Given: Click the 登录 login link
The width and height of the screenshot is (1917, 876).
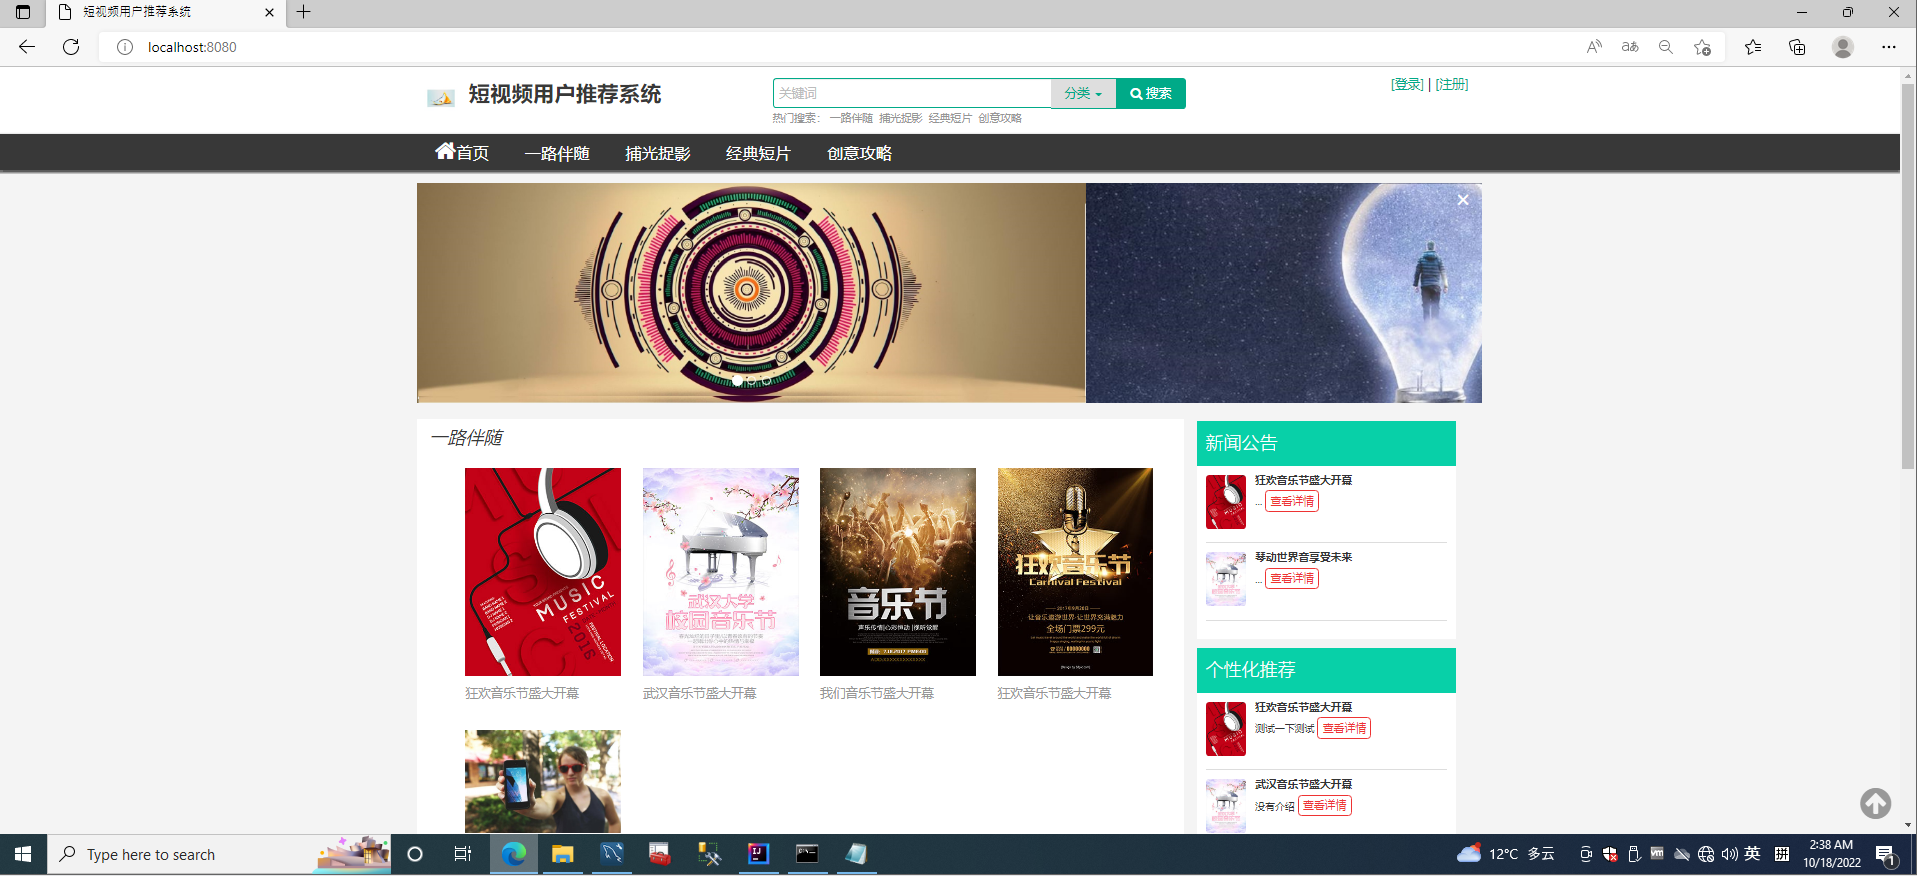Looking at the screenshot, I should [1407, 84].
